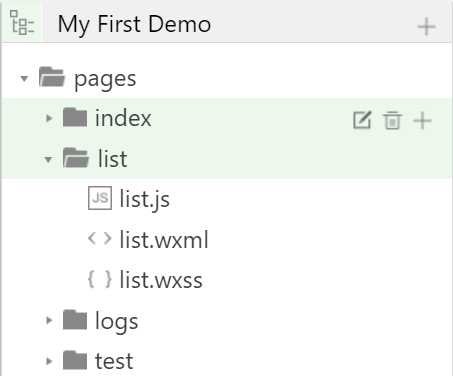Screen dimensions: 453x376
Task: Click the JS file icon next to list.js
Action: click(x=100, y=198)
